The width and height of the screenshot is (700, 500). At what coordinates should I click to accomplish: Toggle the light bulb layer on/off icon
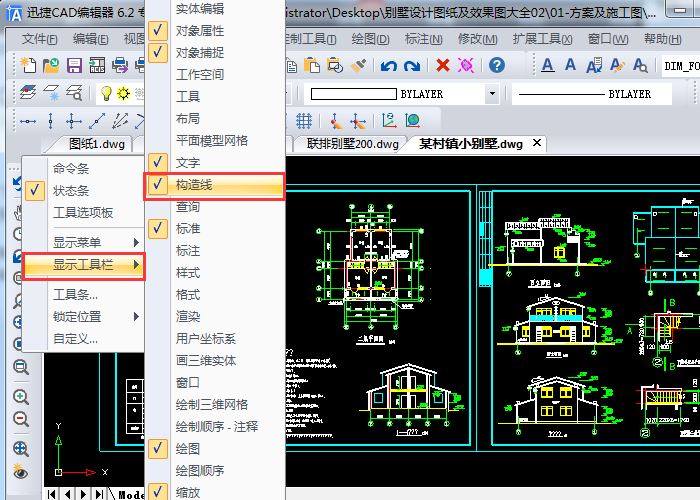coord(106,93)
